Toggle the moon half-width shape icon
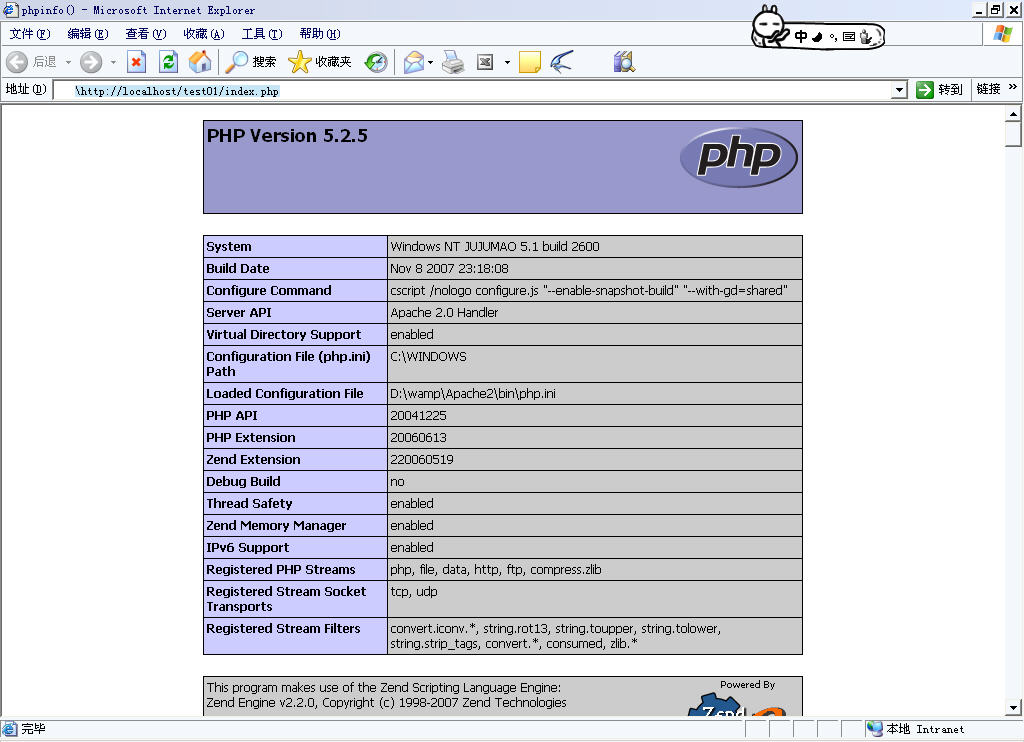 (x=818, y=37)
